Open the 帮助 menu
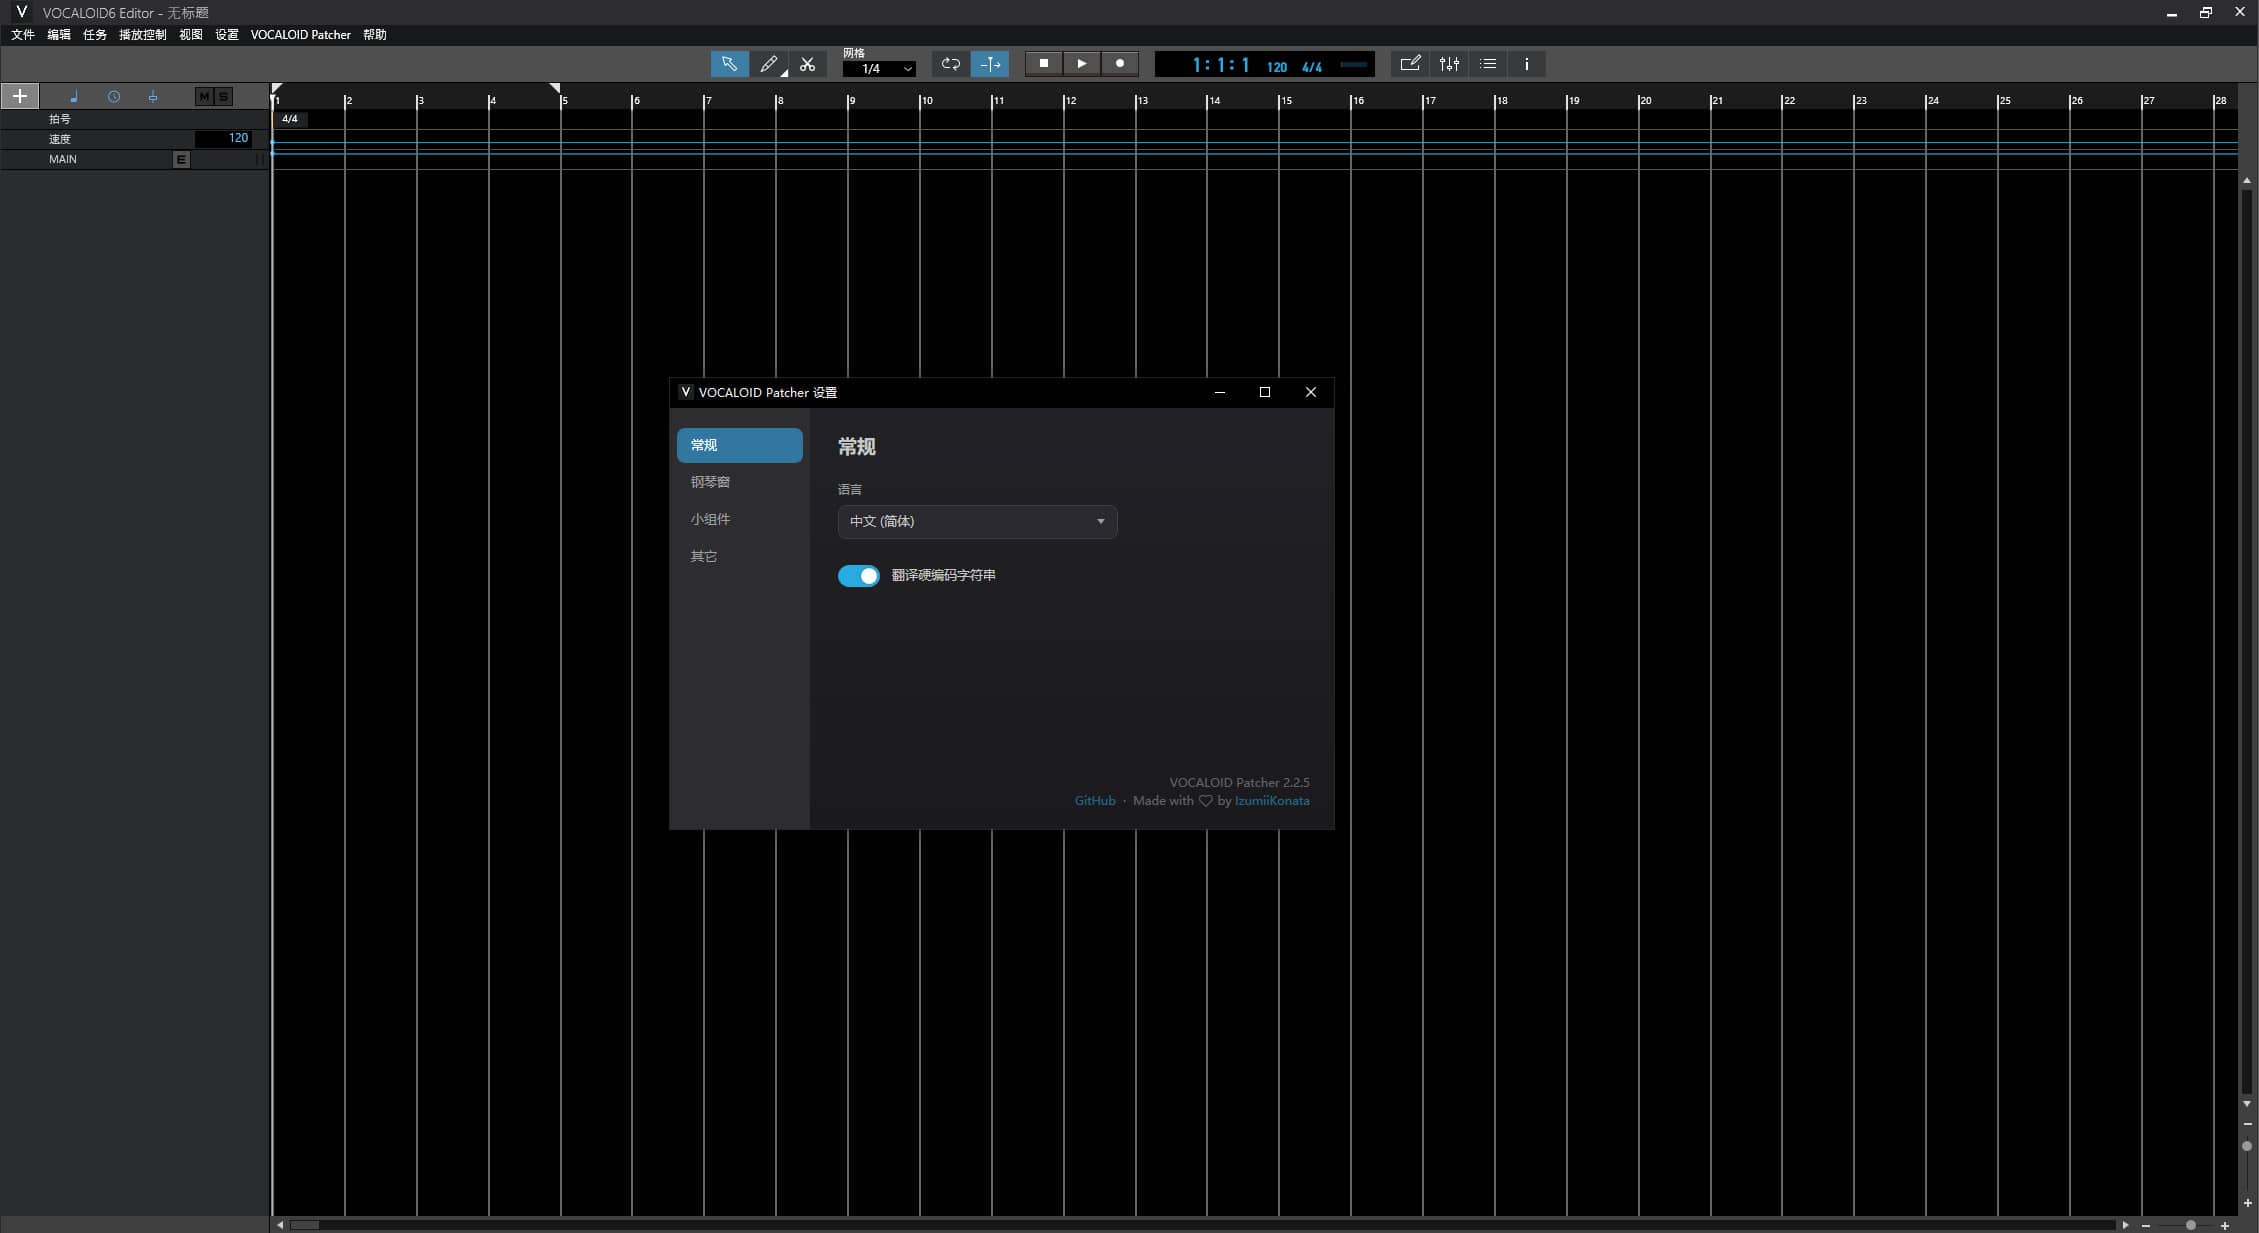 pyautogui.click(x=375, y=35)
